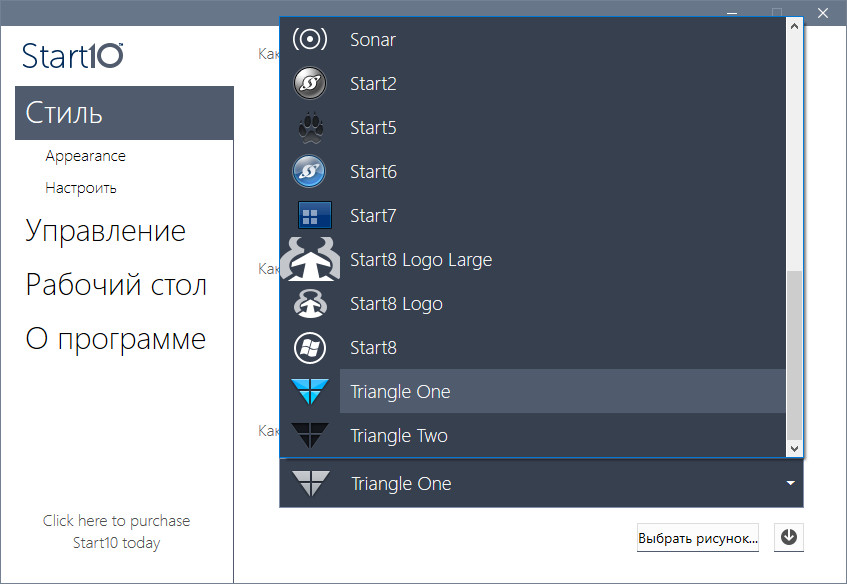Click the combo box dropdown arrow
This screenshot has width=847, height=584.
tap(790, 484)
